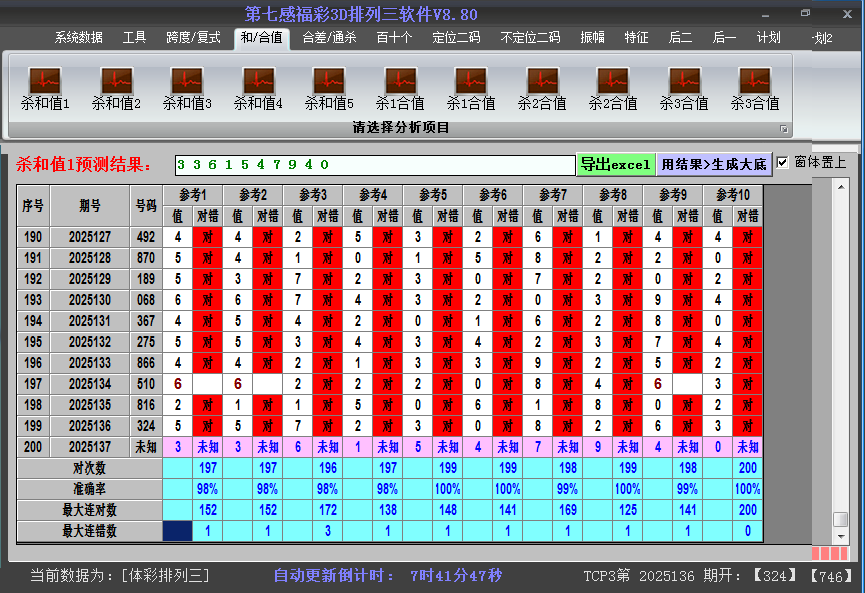
Task: Click number cell 492
Action: point(146,237)
